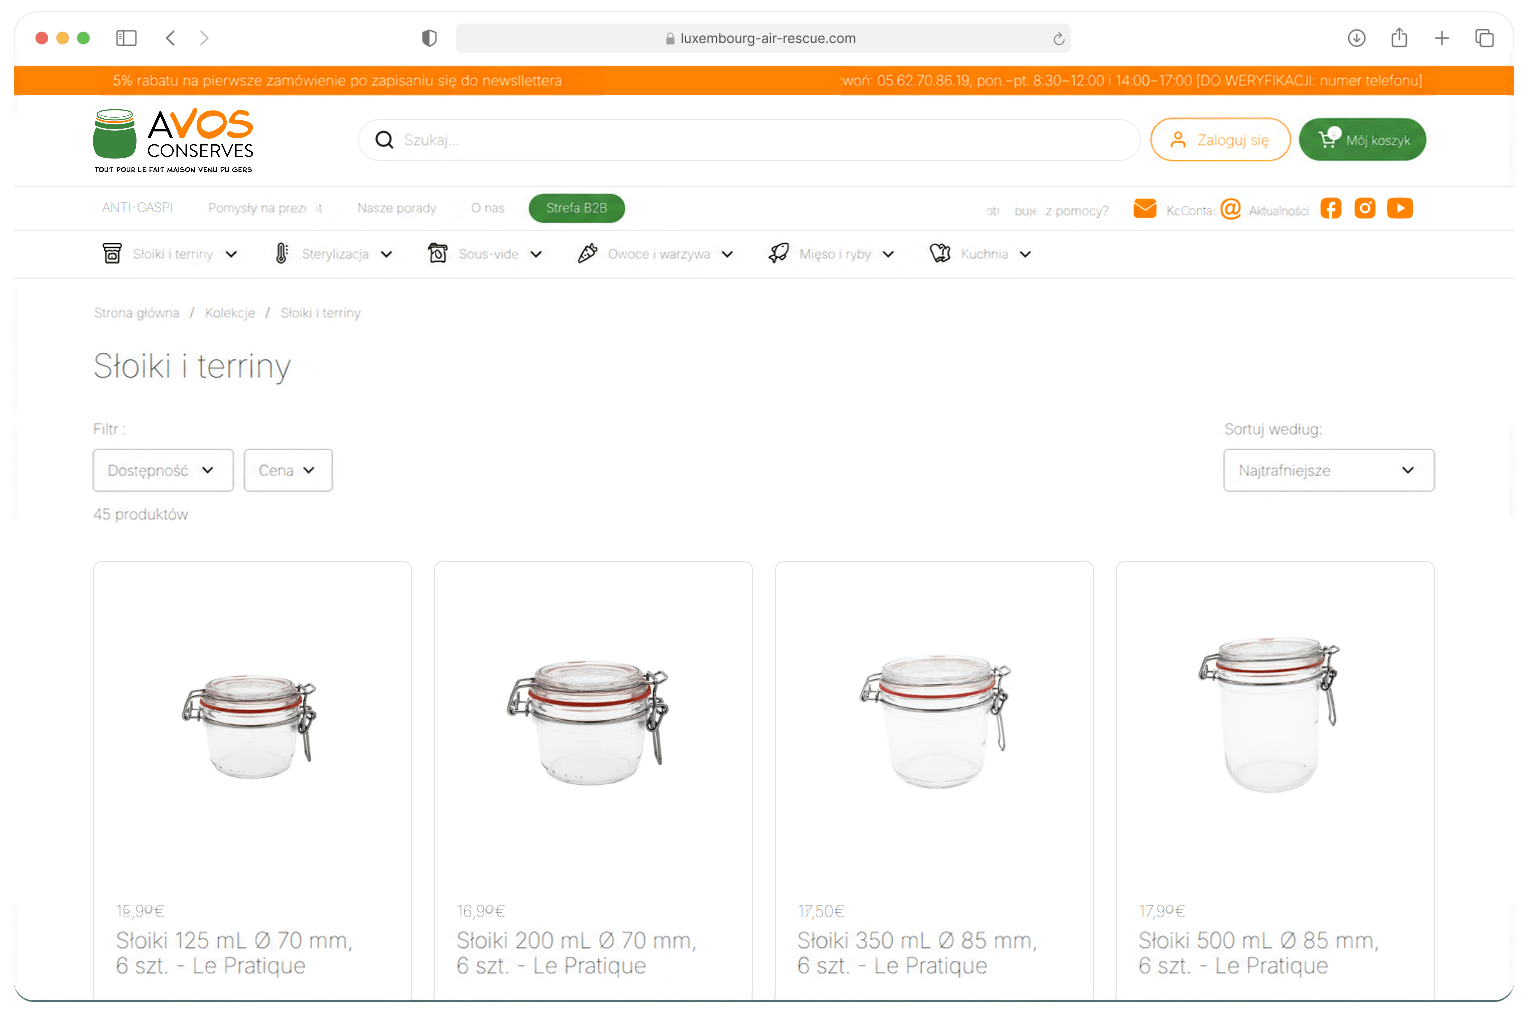Click the magnifier search icon
Screen dimensions: 1528x1019
(384, 140)
